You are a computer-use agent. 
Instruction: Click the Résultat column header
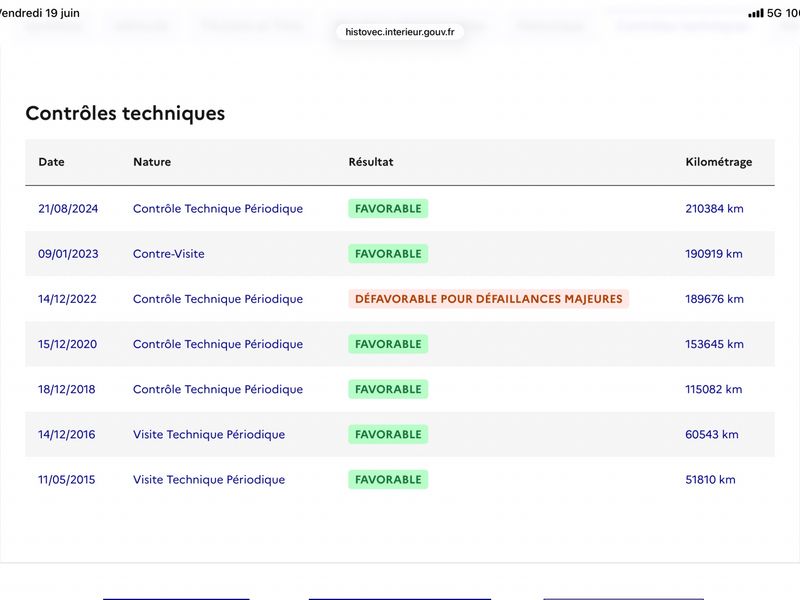371,162
